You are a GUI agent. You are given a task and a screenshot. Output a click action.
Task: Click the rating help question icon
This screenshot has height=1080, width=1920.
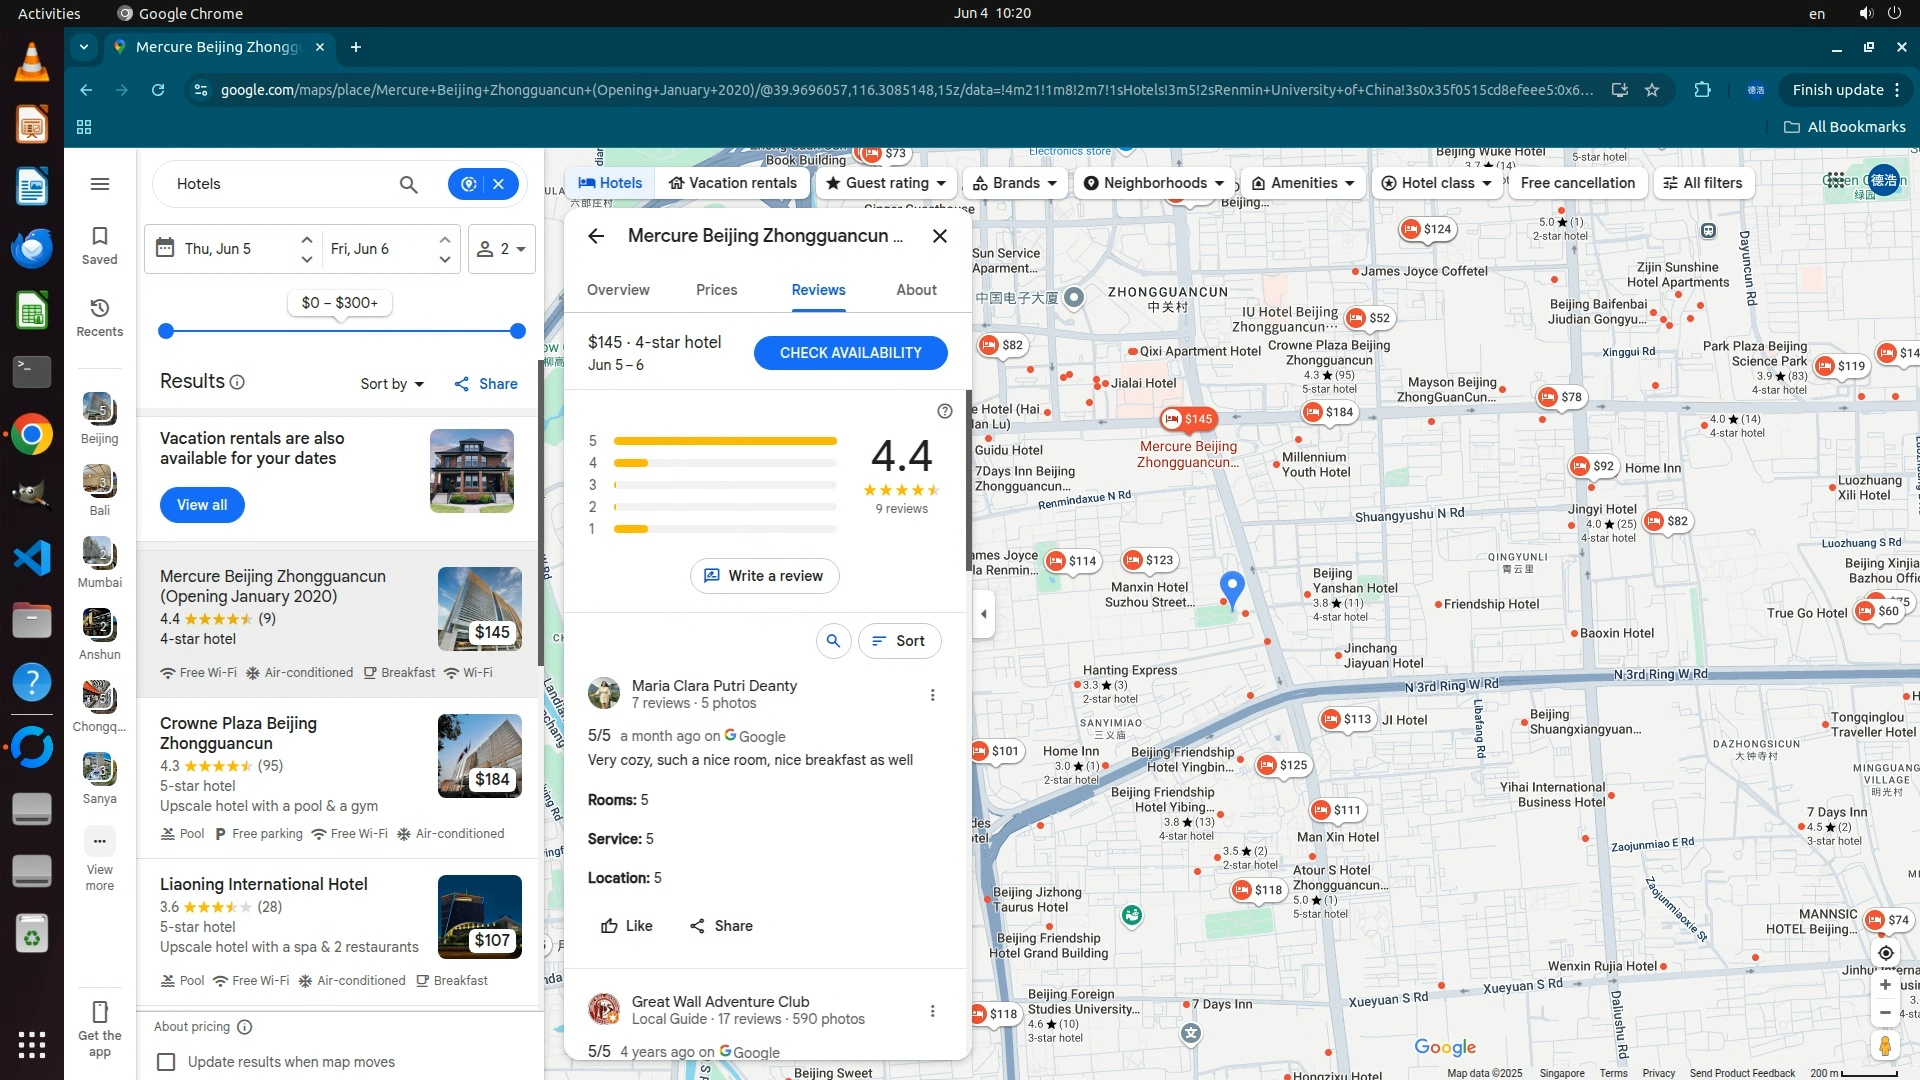tap(944, 411)
